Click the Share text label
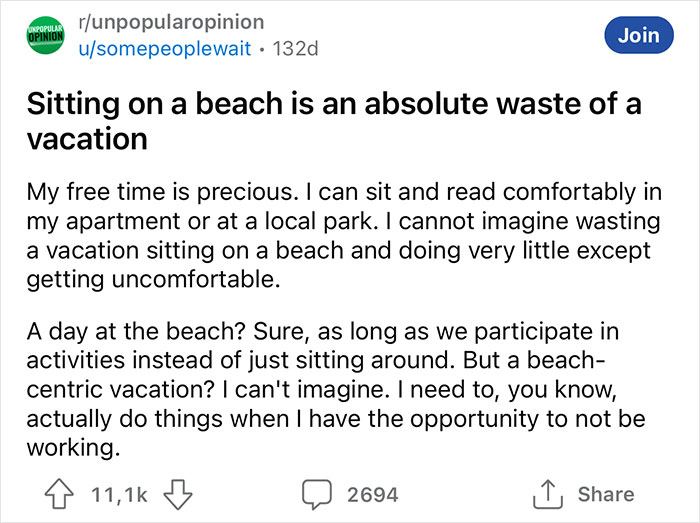700x523 pixels. (x=605, y=494)
